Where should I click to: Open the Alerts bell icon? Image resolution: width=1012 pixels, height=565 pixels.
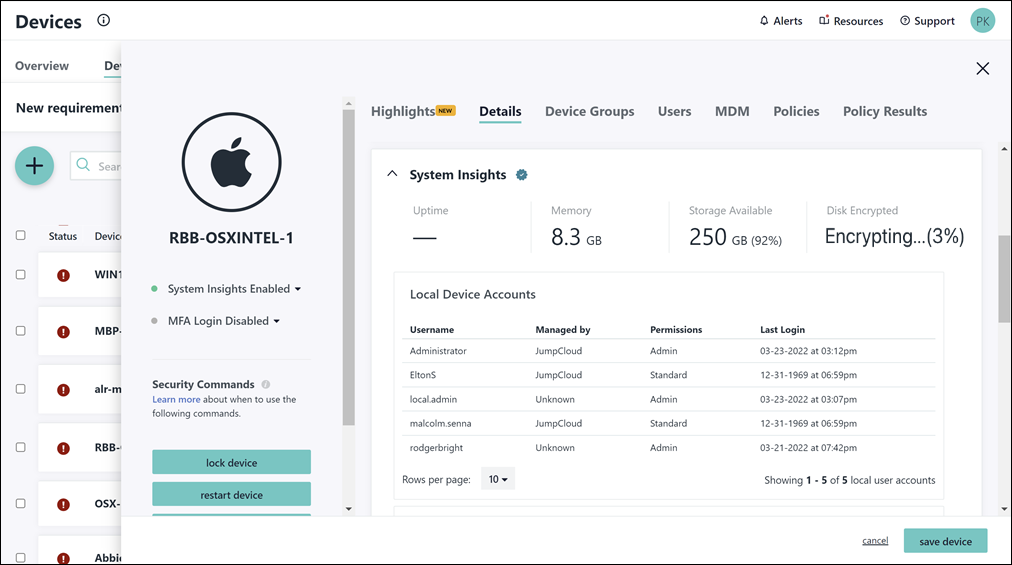[x=765, y=21]
